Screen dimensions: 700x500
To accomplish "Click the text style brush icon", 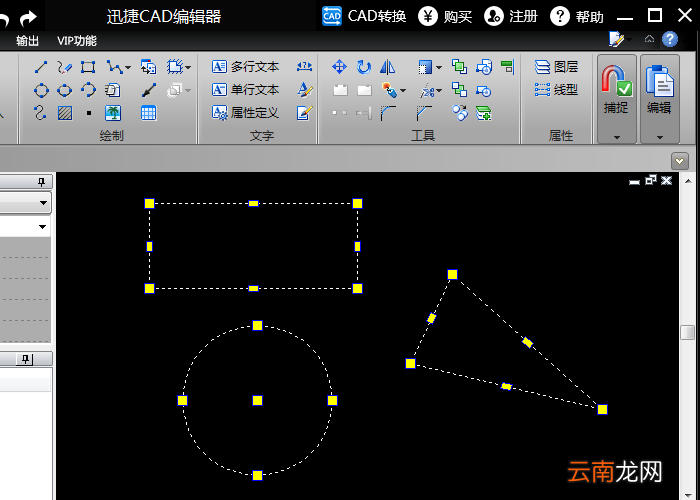I will pyautogui.click(x=305, y=90).
